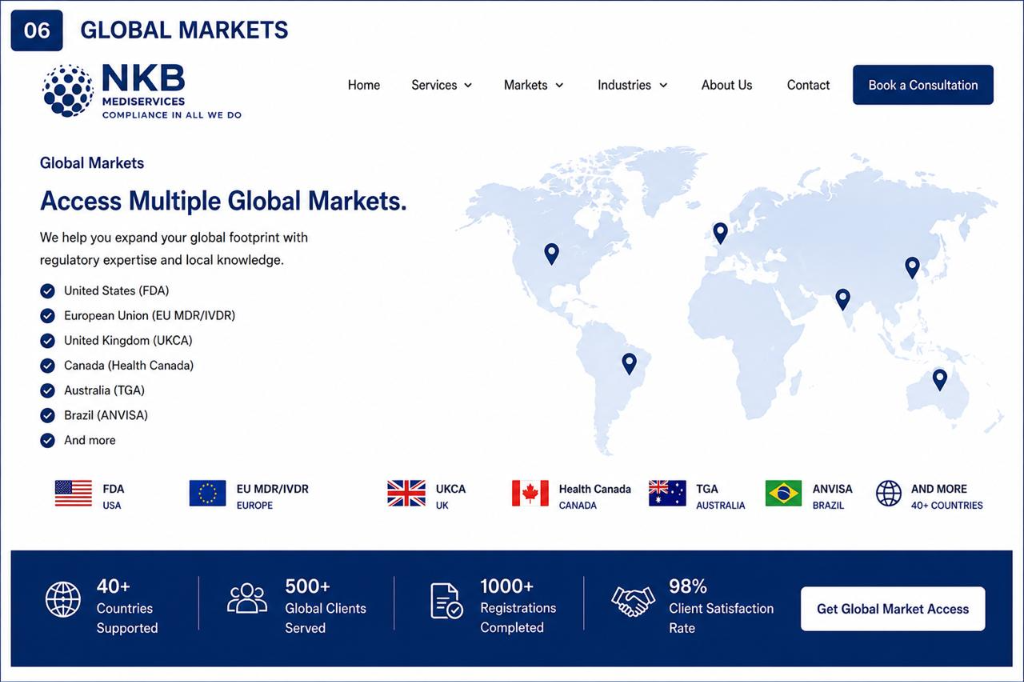The height and width of the screenshot is (682, 1024).
Task: Select the map pin over the United Kingdom
Action: (720, 233)
